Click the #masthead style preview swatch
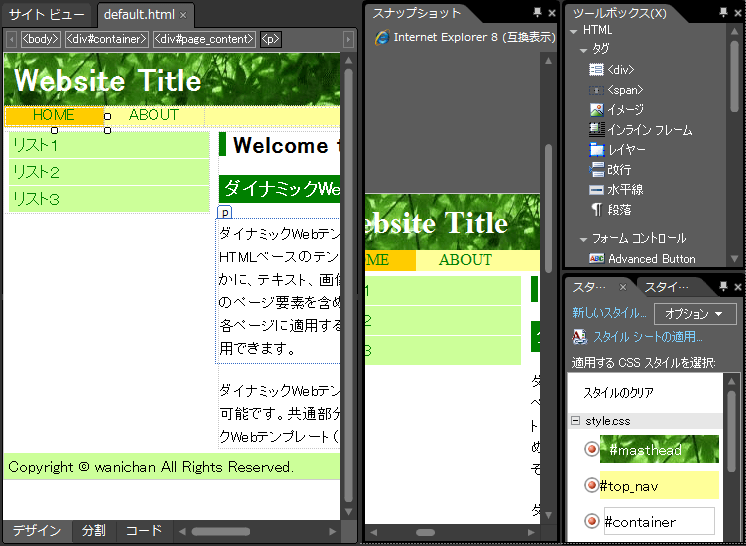Viewport: 746px width, 546px height. [659, 449]
